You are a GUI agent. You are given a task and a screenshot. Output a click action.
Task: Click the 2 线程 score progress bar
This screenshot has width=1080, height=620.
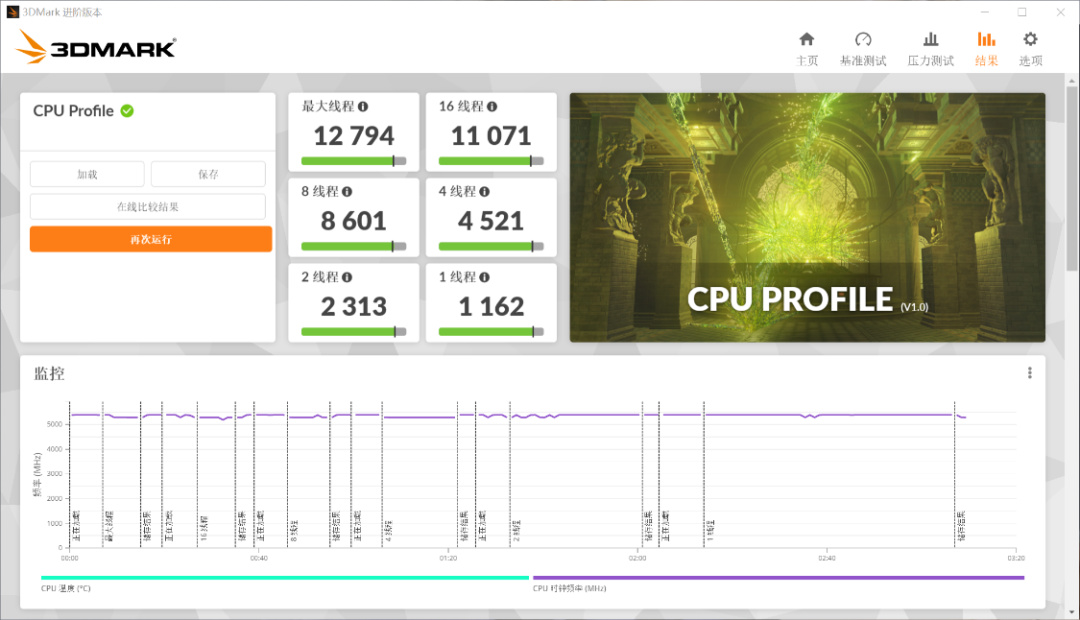(x=353, y=332)
